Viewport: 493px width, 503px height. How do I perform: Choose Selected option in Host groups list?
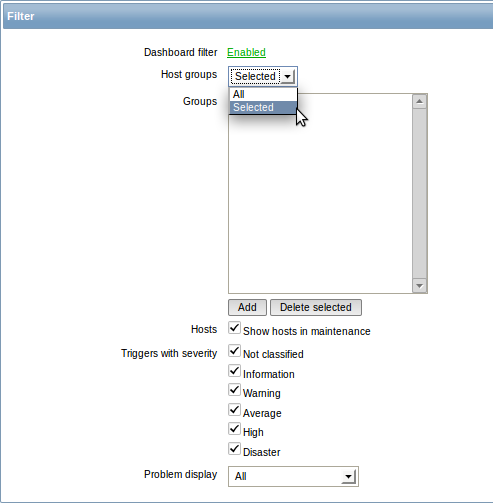(263, 107)
